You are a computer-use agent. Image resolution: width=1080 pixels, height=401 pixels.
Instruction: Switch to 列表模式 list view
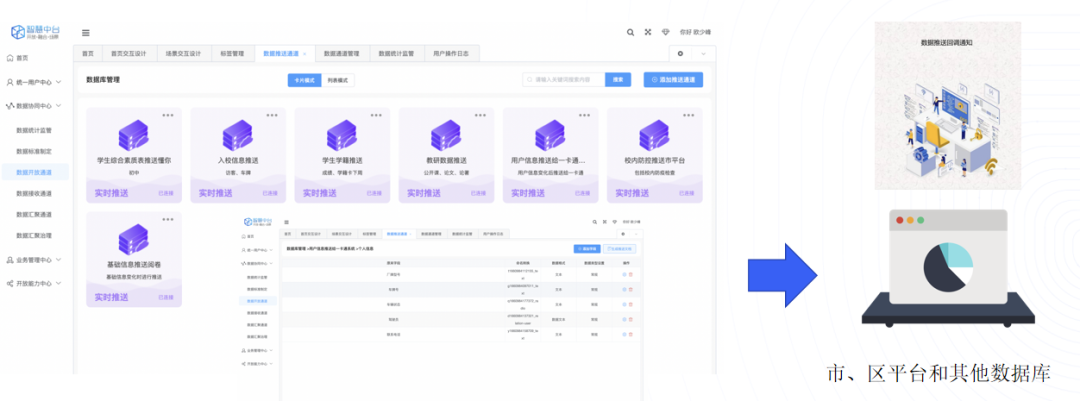point(339,79)
